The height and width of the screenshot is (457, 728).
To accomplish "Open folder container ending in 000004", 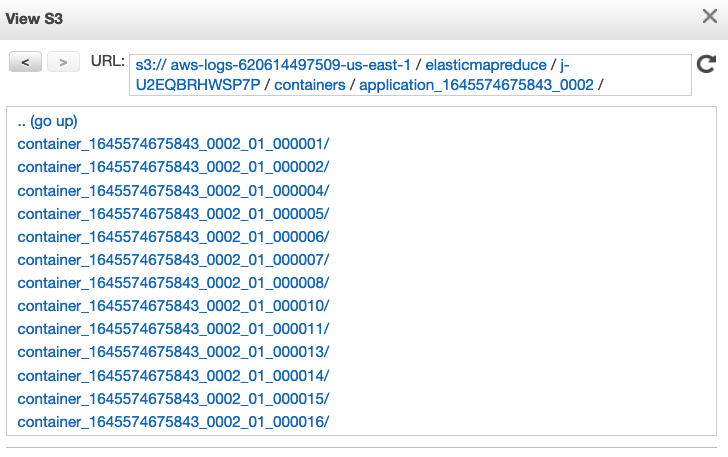I will [173, 191].
